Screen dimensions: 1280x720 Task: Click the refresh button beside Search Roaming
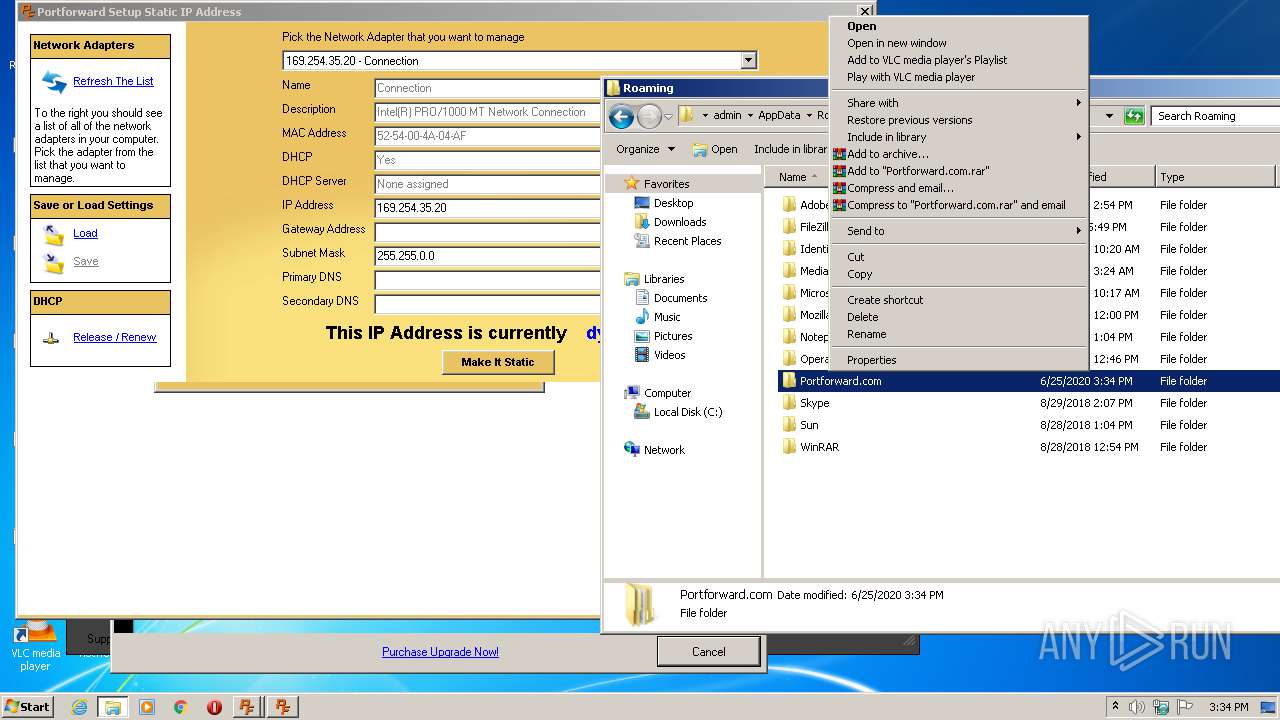coord(1134,116)
